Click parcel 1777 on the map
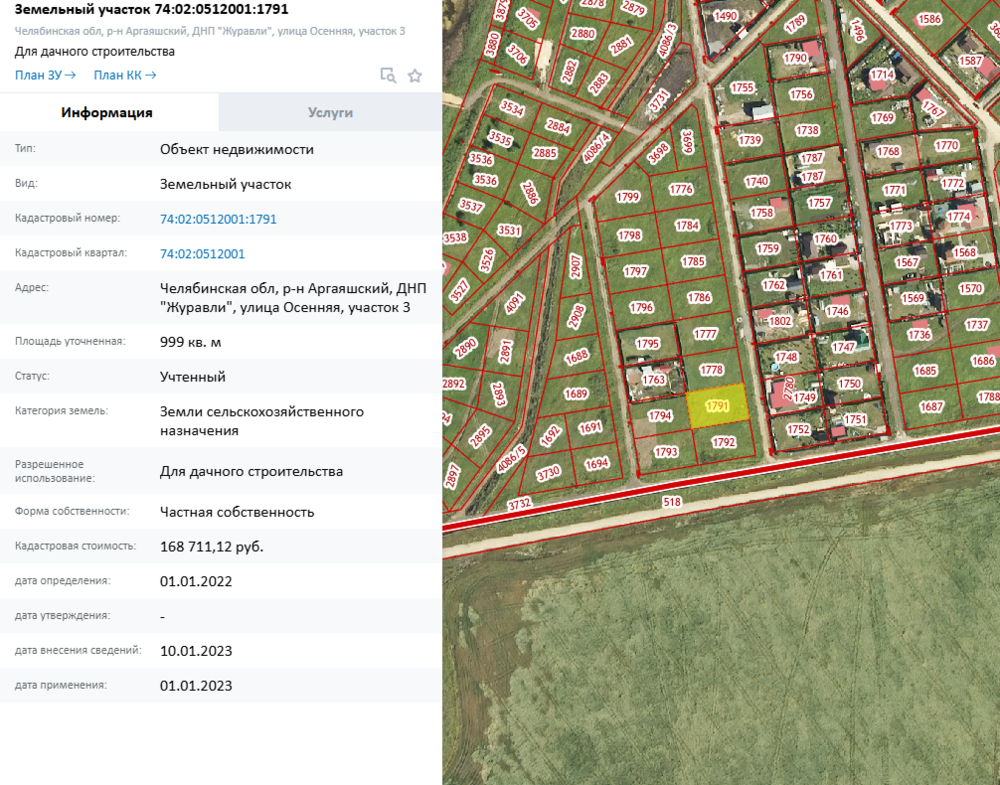This screenshot has width=1000, height=785. coord(706,335)
